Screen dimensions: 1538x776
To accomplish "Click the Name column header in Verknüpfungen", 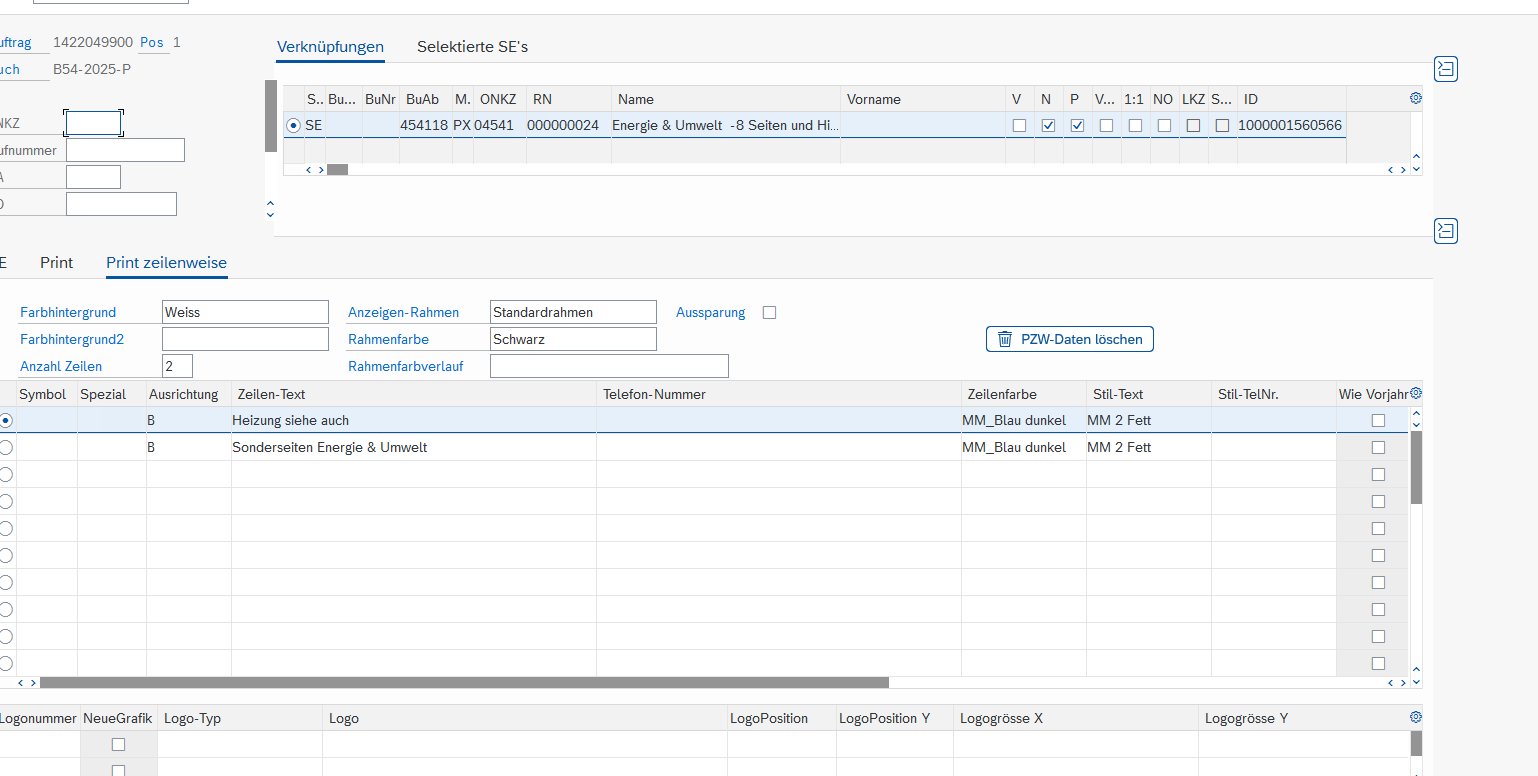I will 726,99.
